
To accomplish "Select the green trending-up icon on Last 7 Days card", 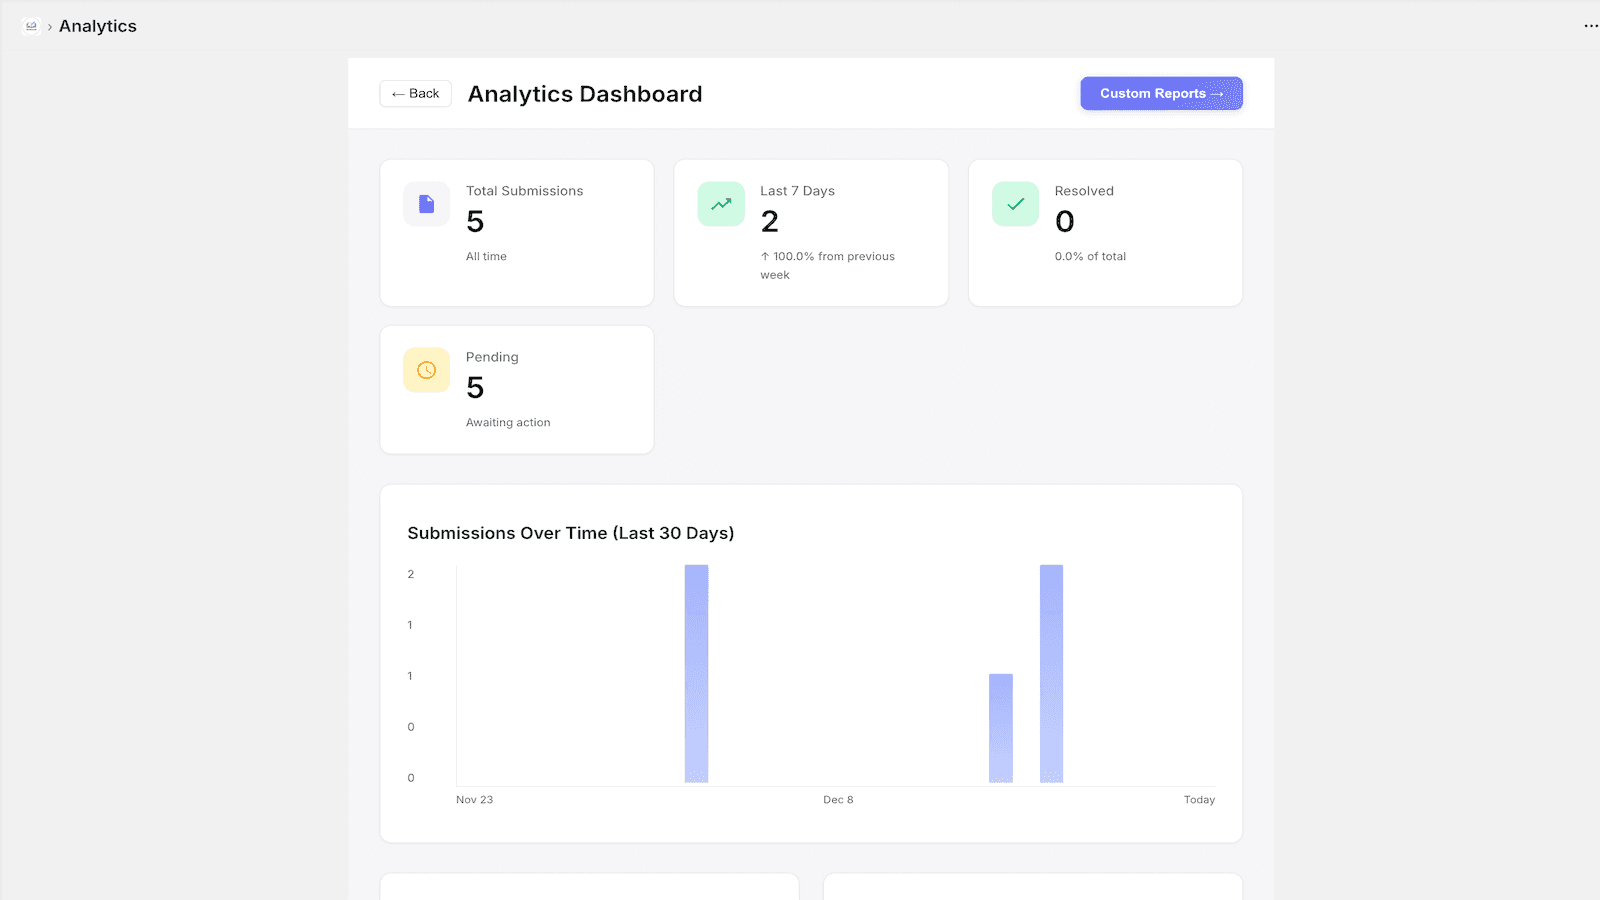I will (720, 203).
